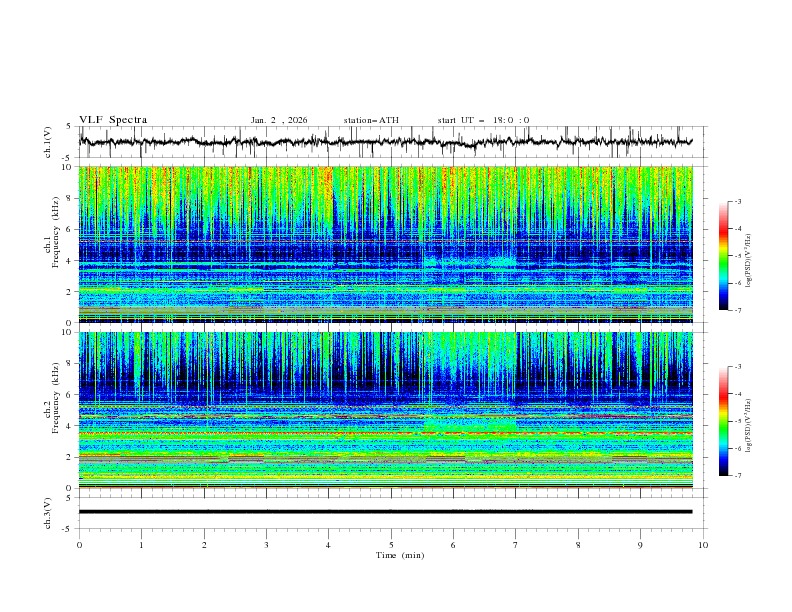Click the "4" kHz tick of ch.2 spectrogram
This screenshot has height=612, width=792.
pos(70,426)
